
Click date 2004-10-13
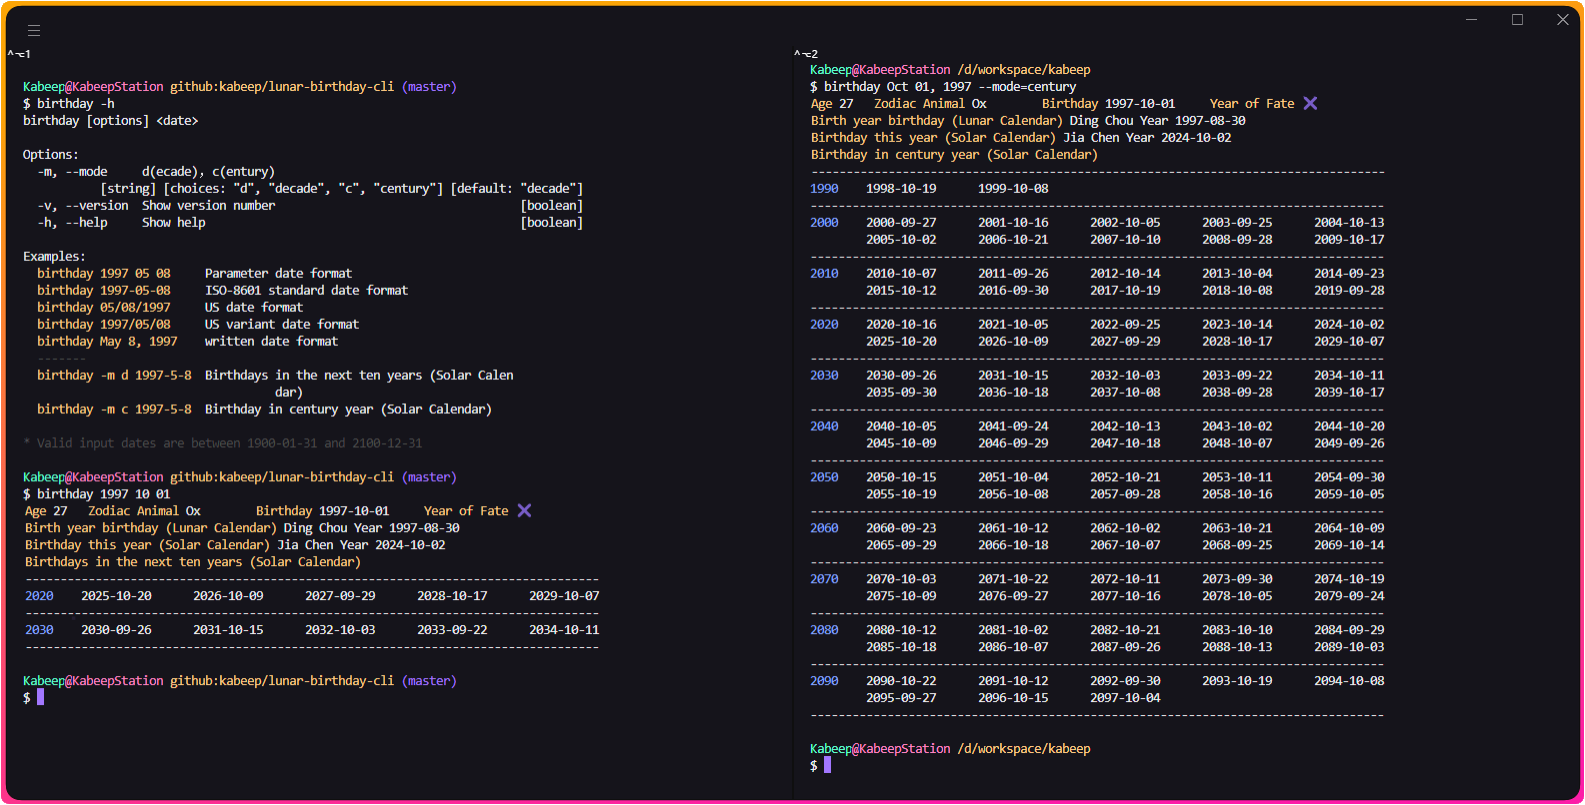[1349, 223]
